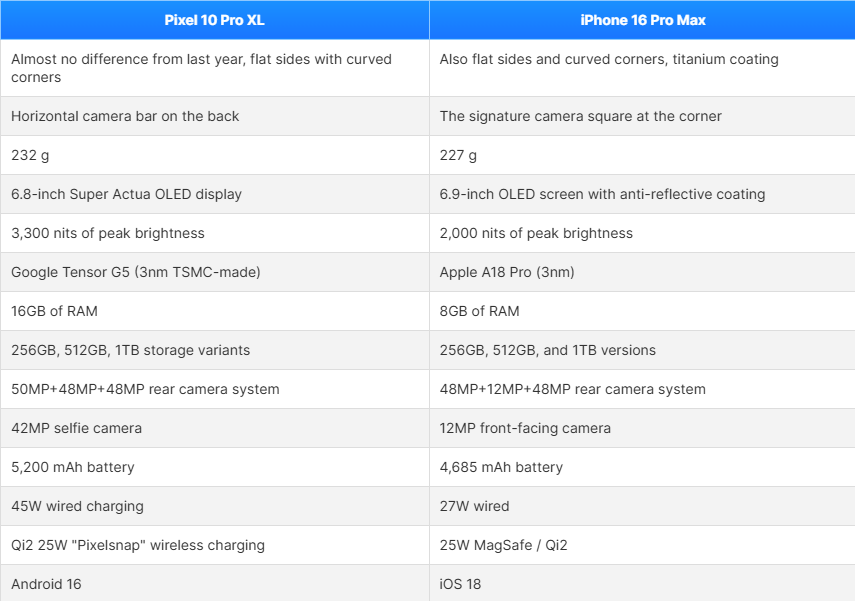
Task: Click the iPhone 16 Pro Max column header
Action: [x=642, y=20]
